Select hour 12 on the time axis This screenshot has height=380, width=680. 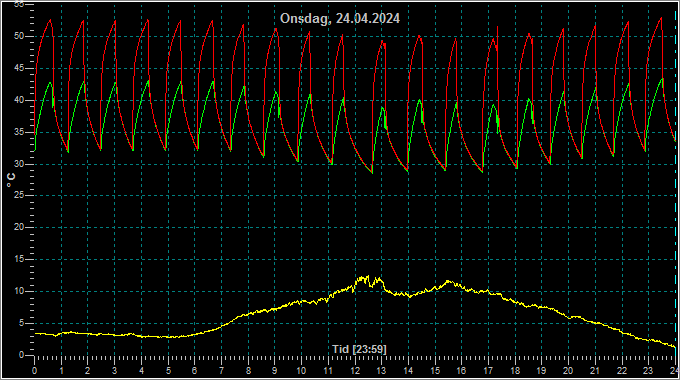click(355, 371)
